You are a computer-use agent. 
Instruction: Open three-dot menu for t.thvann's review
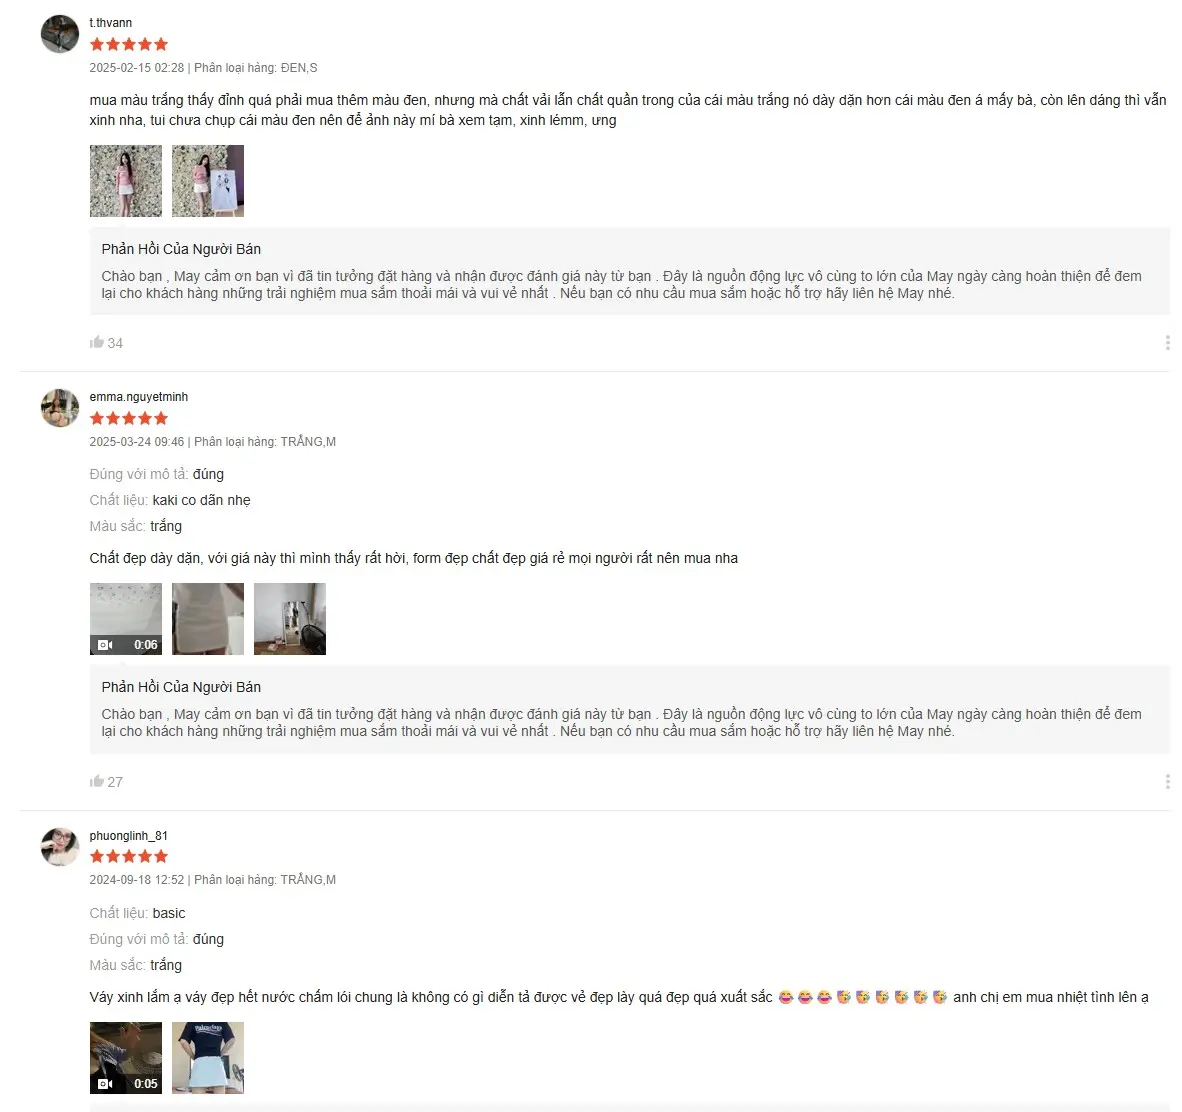point(1167,343)
